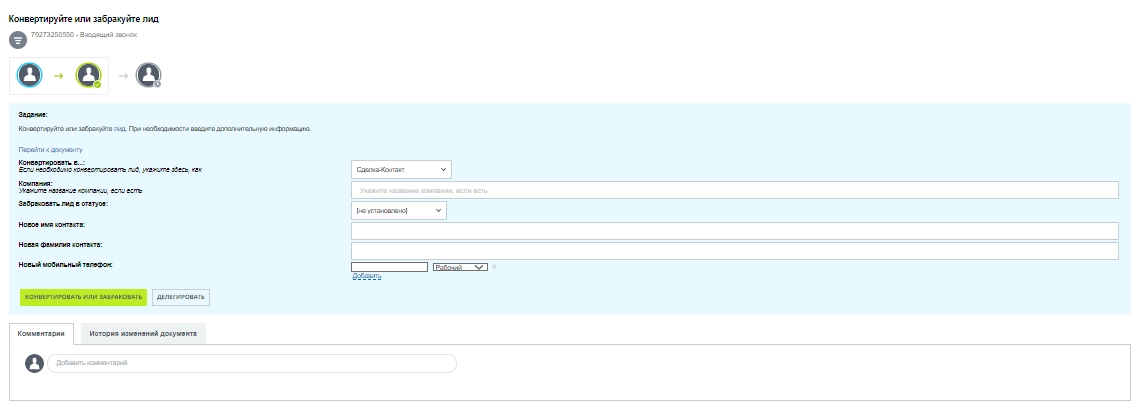This screenshot has height=409, width=1140.
Task: Click the new contact first name field
Action: point(734,231)
